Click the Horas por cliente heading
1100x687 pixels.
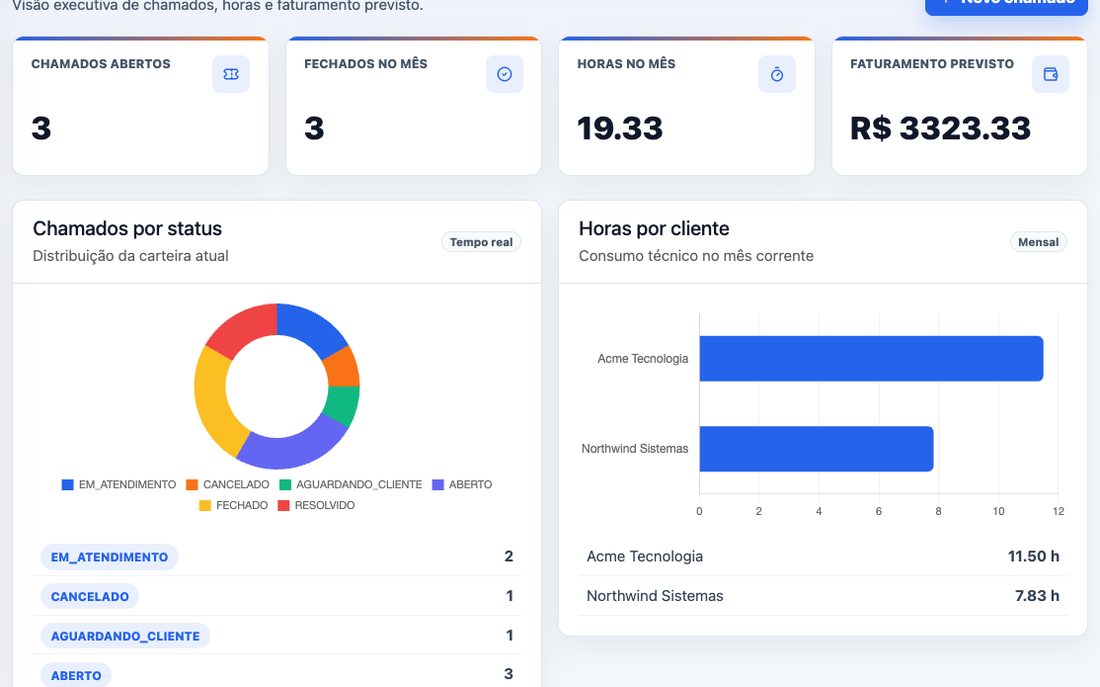(654, 229)
